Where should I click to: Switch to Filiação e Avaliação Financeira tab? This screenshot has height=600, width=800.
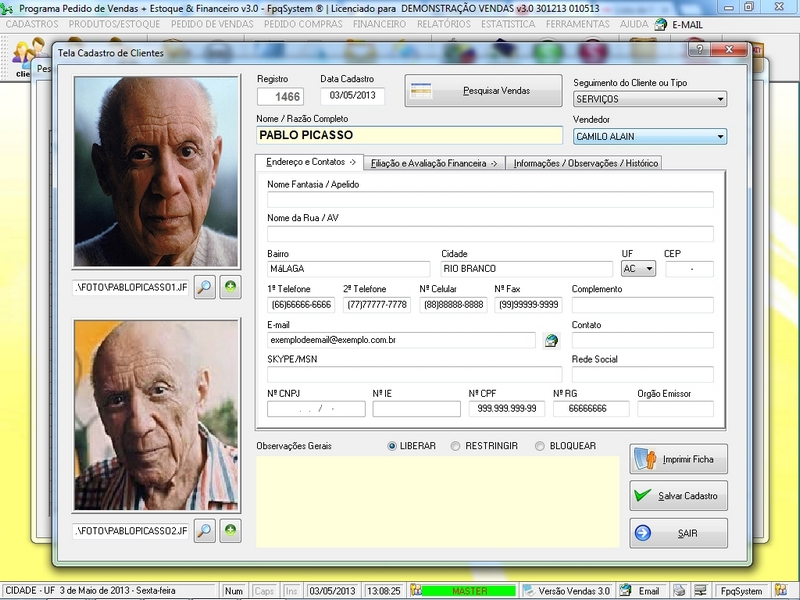tap(433, 163)
